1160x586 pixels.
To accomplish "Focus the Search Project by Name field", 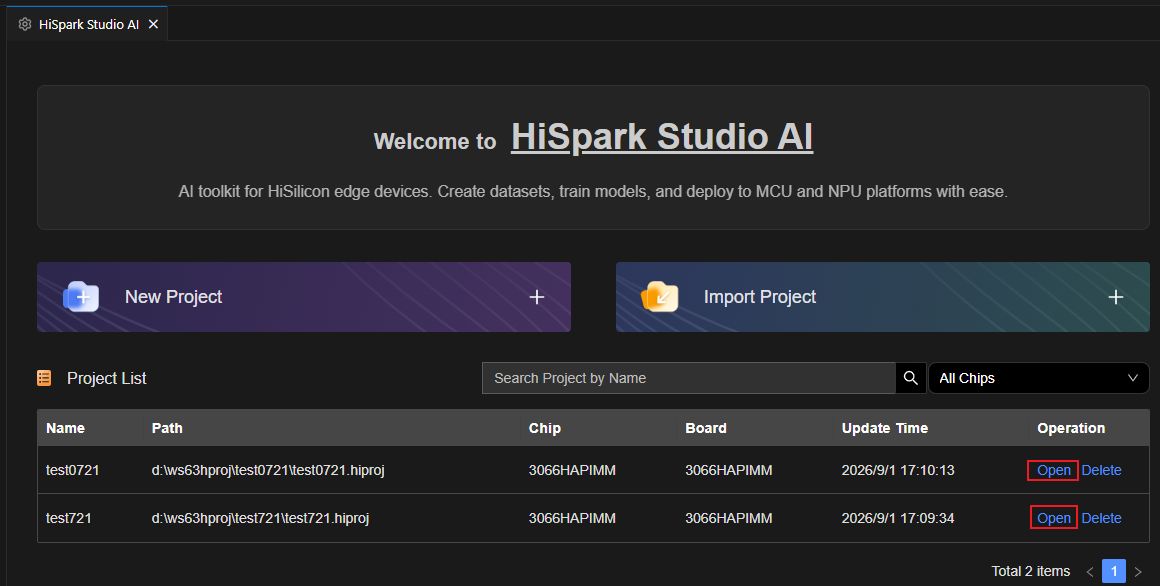I will coord(689,378).
